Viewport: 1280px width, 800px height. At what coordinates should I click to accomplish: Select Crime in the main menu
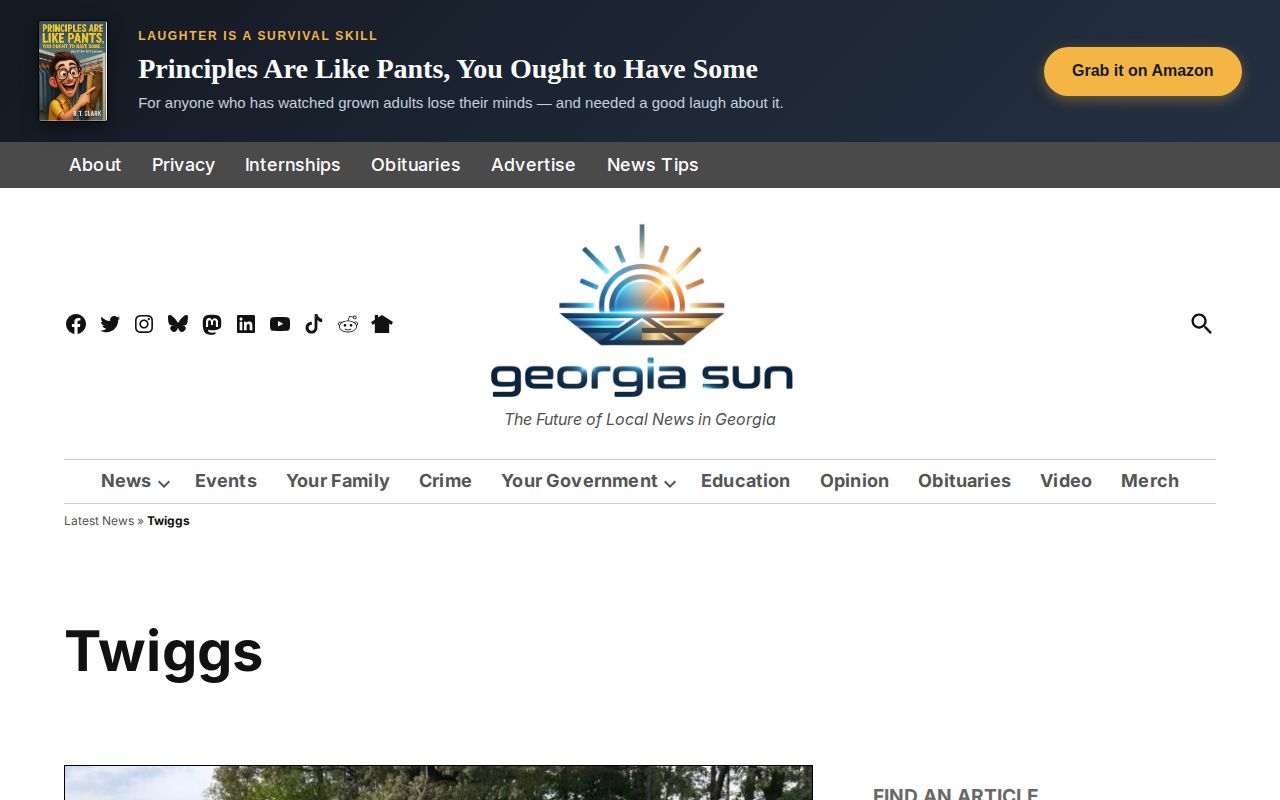(x=445, y=481)
